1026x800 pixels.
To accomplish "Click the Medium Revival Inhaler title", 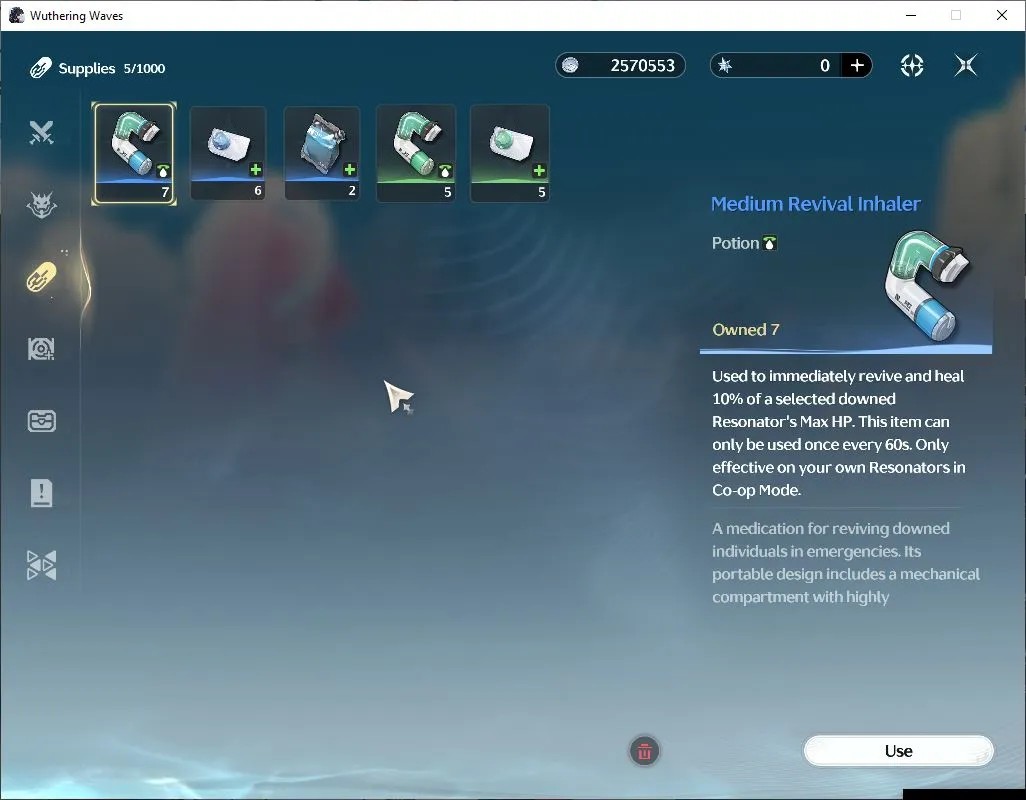I will [815, 204].
